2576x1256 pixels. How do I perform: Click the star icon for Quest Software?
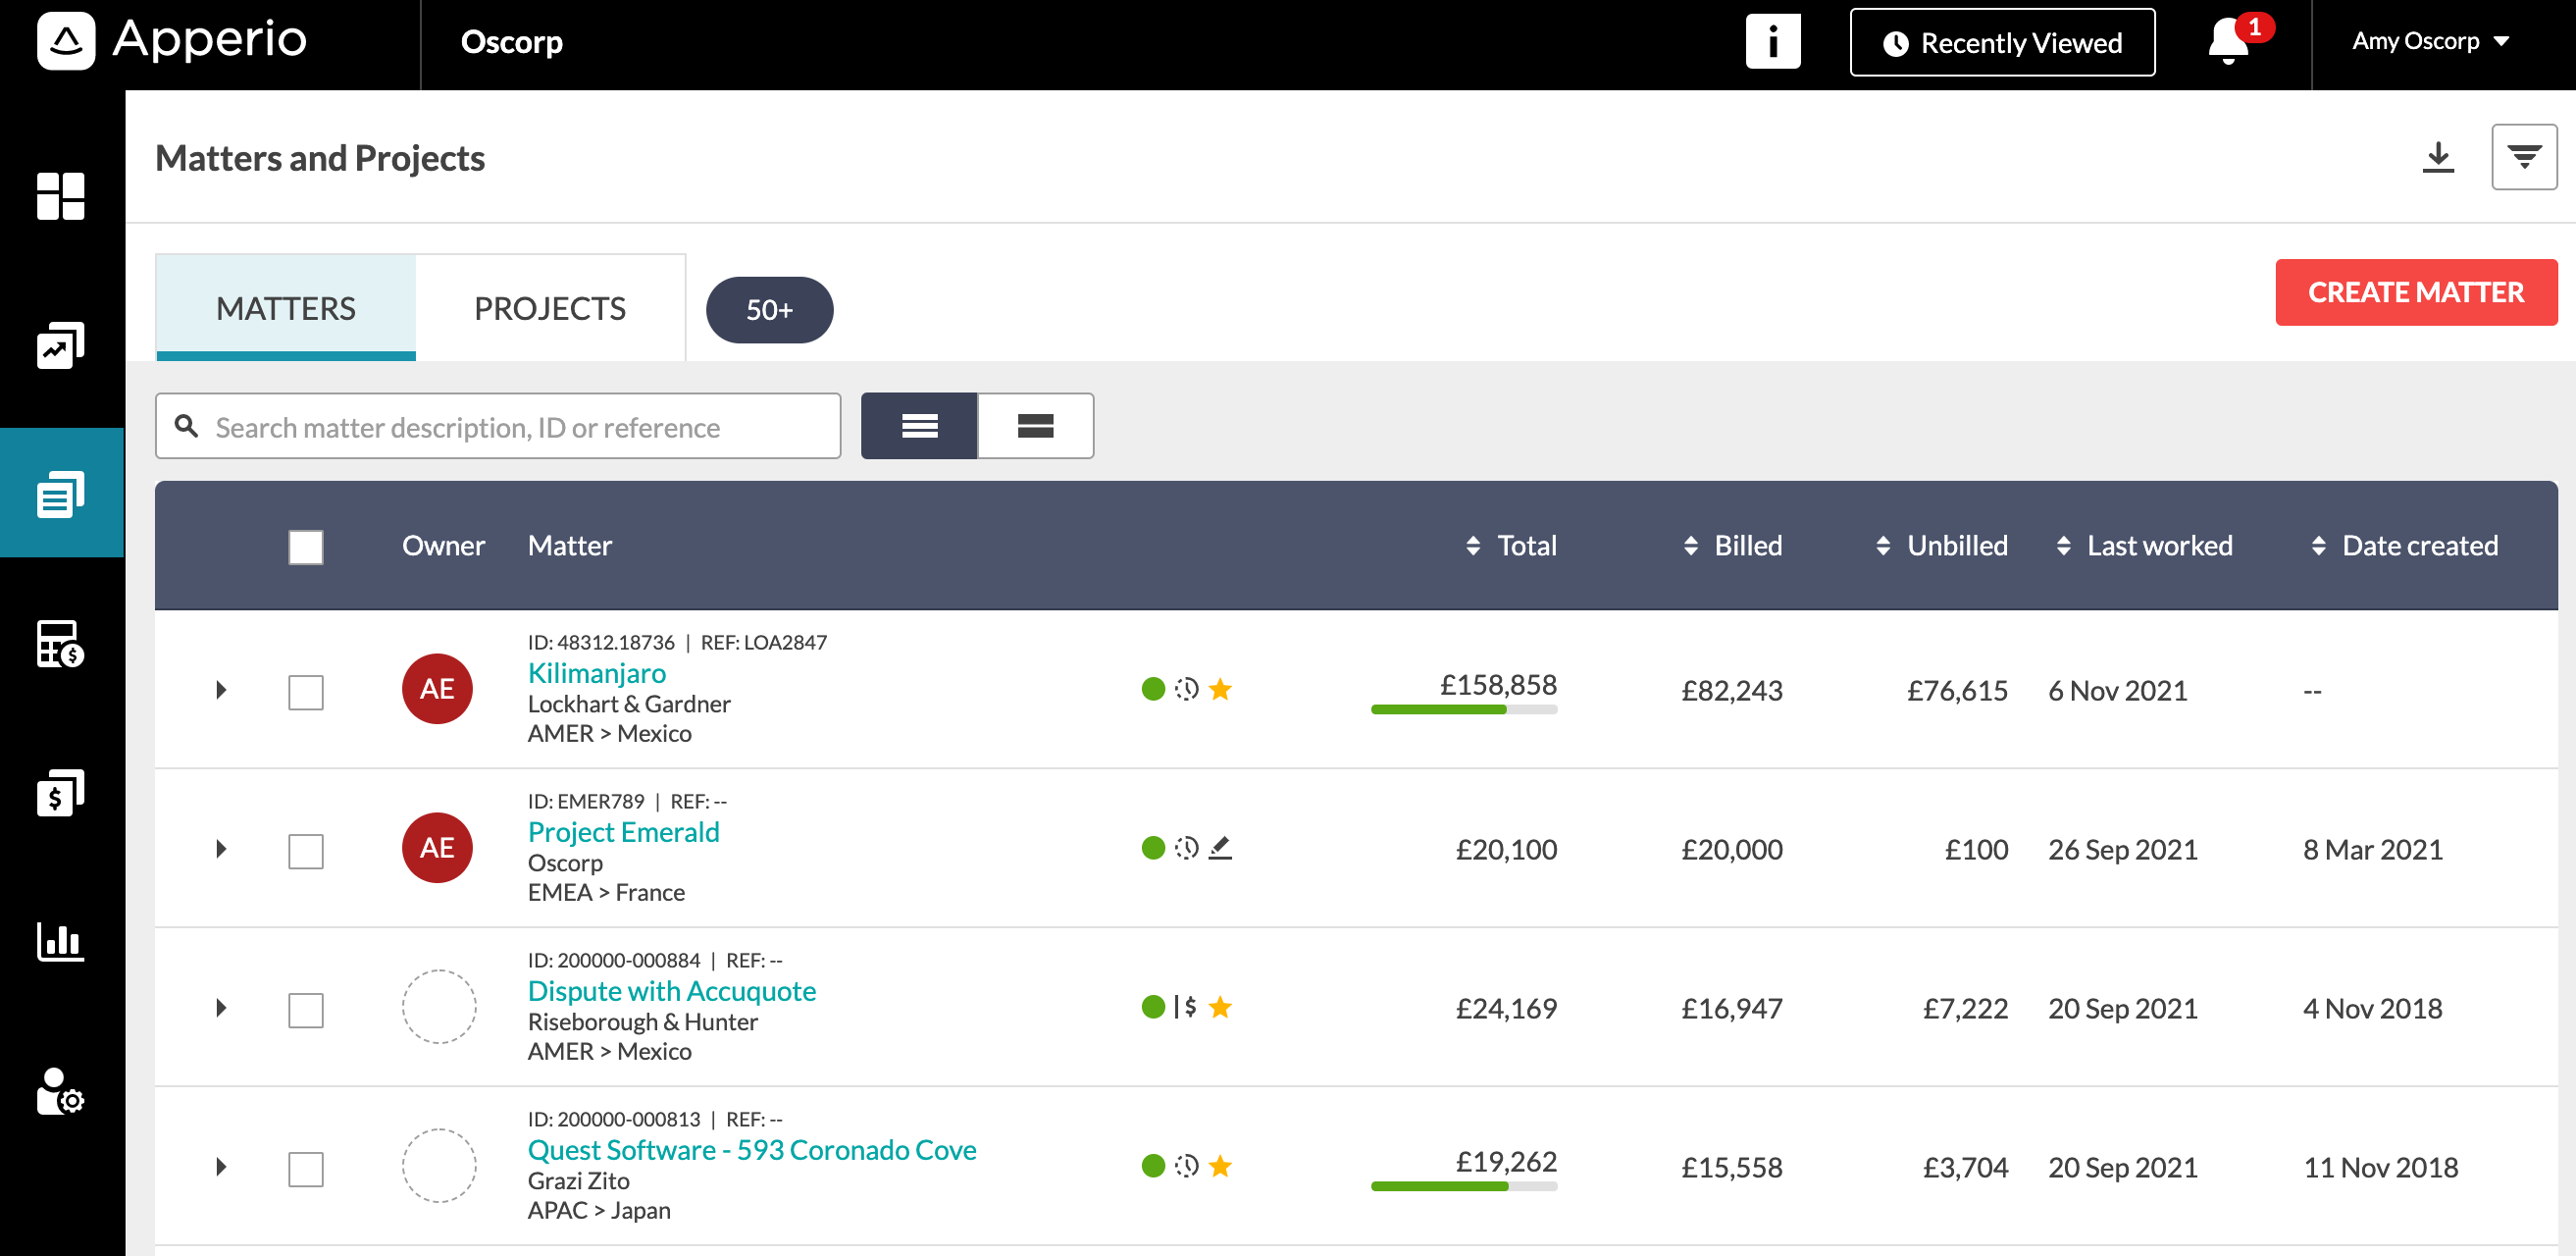(1220, 1166)
